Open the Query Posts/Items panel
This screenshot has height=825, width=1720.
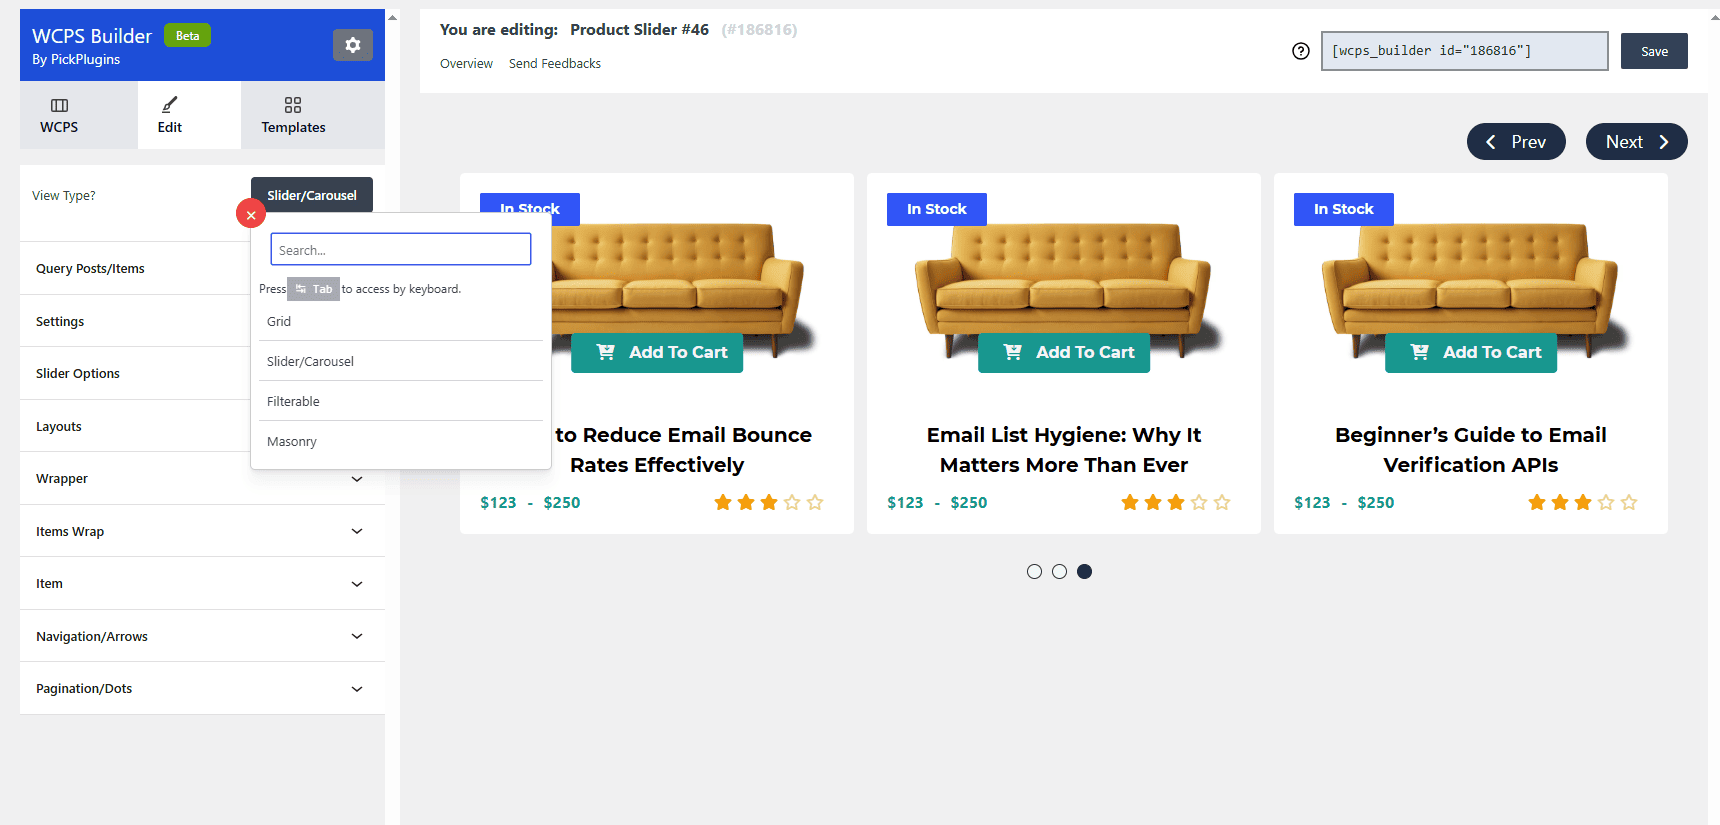tap(90, 268)
